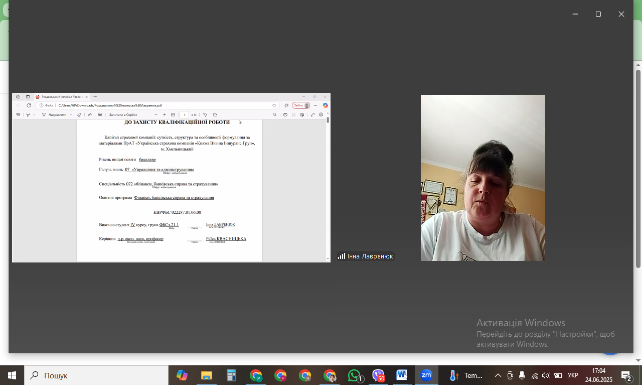Switch to Microsoft Word in the taskbar
The height and width of the screenshot is (386, 643).
pyautogui.click(x=402, y=375)
